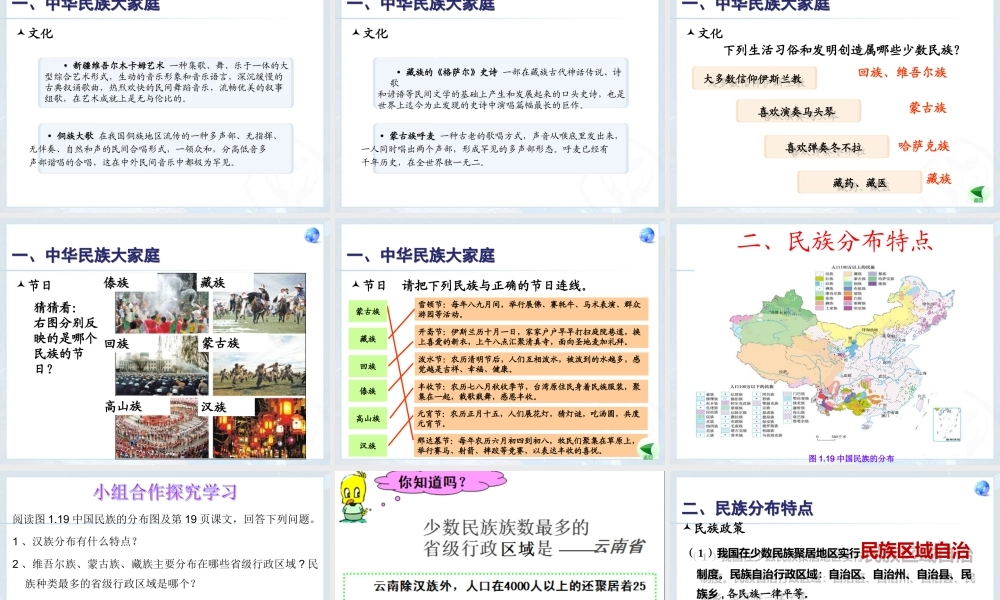Image resolution: width=1000 pixels, height=600 pixels.
Task: Click the globe icon on the festival matching slide
Action: (647, 235)
